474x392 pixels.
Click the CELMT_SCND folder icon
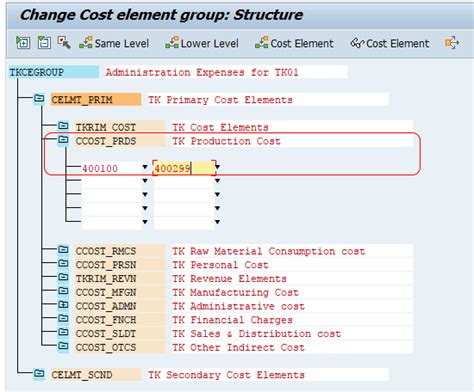pyautogui.click(x=39, y=374)
